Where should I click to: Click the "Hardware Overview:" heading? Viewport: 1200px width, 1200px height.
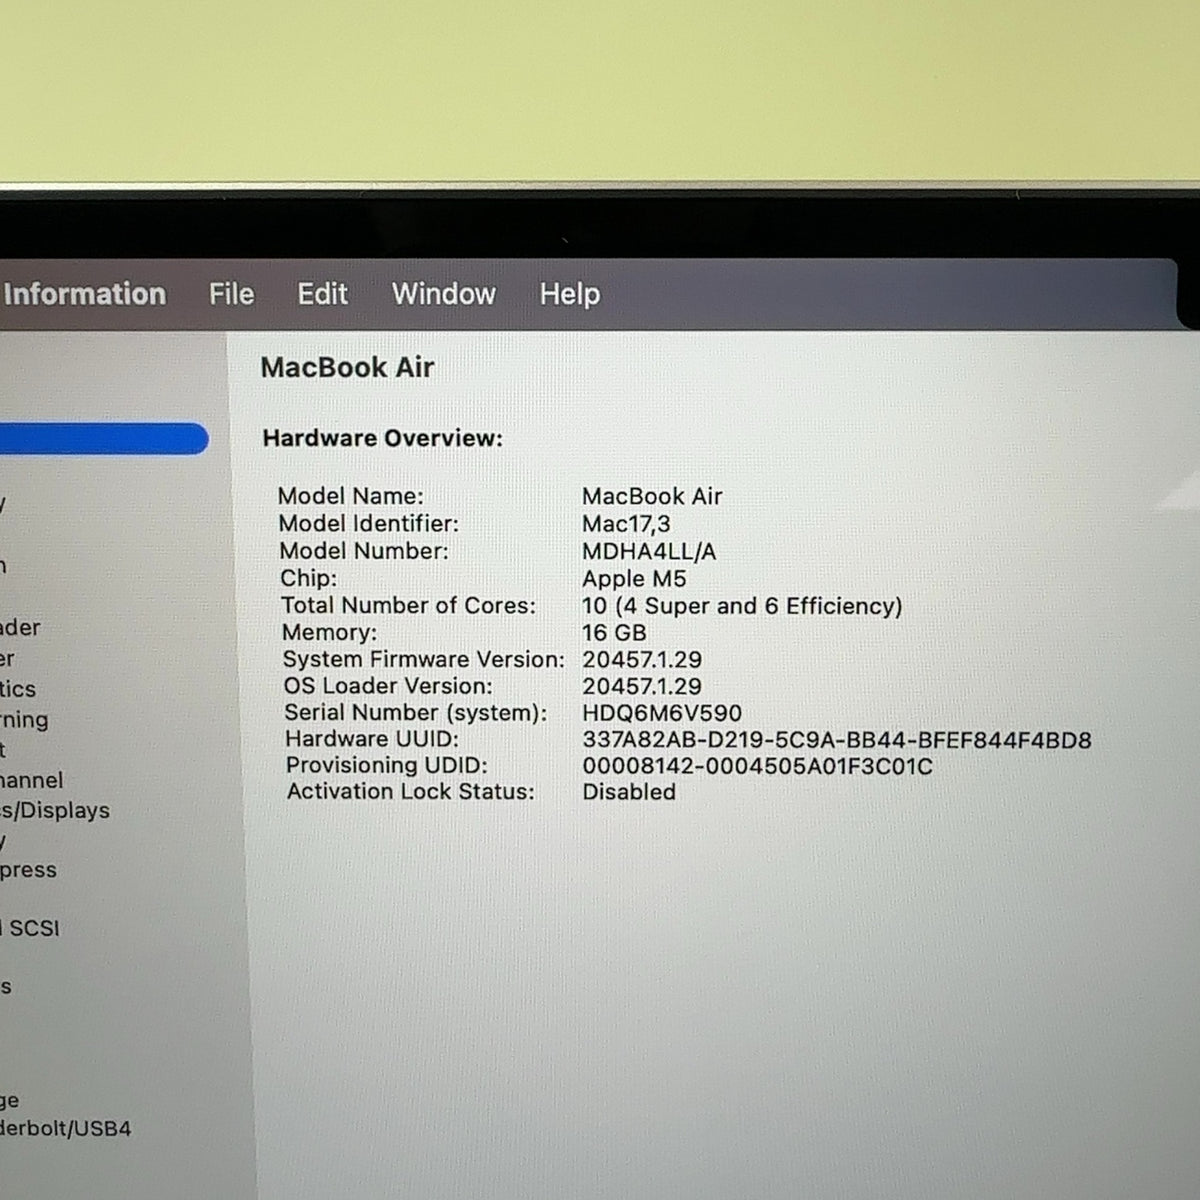point(383,438)
